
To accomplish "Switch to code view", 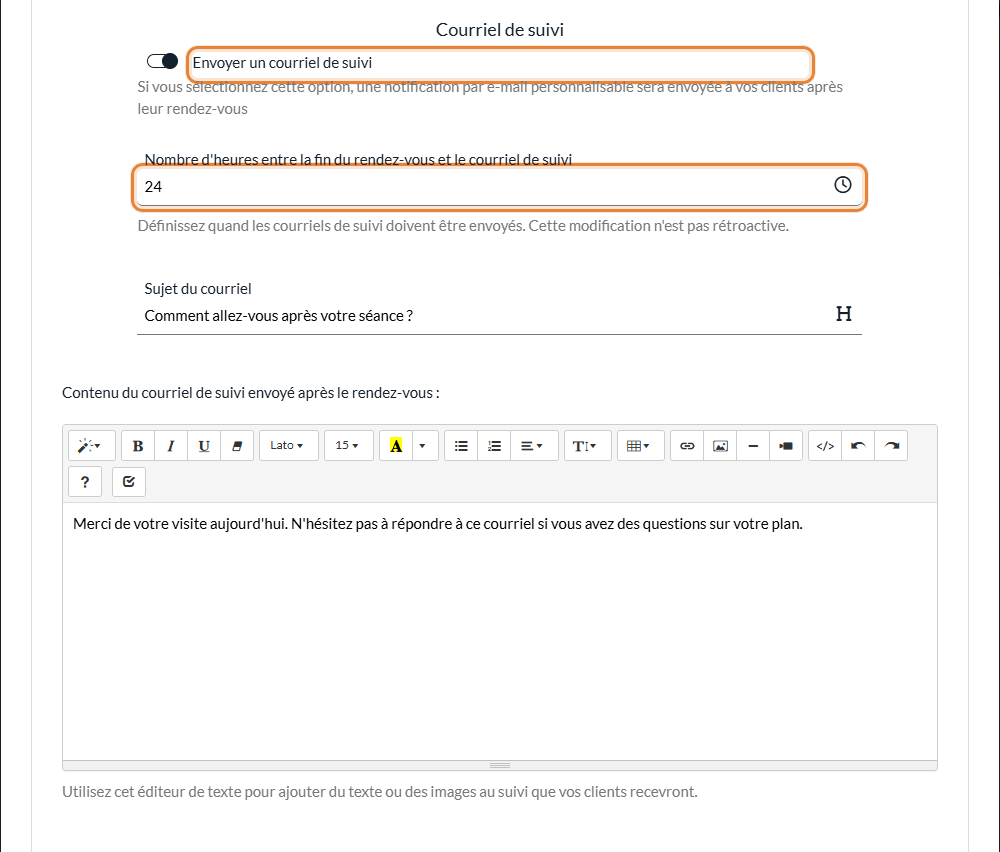I will (825, 446).
